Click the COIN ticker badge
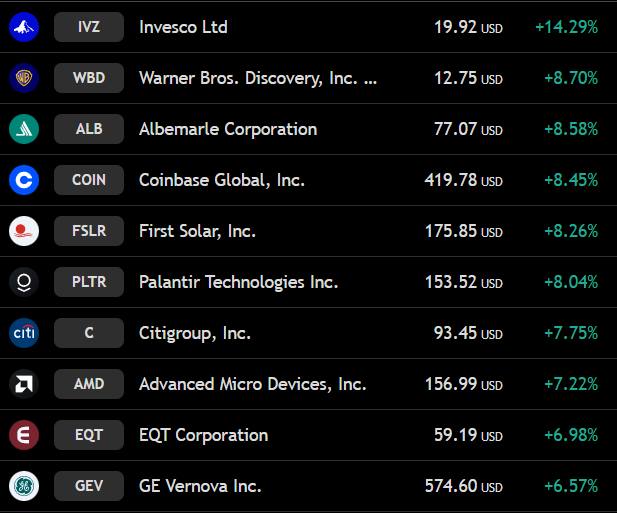 coord(89,180)
